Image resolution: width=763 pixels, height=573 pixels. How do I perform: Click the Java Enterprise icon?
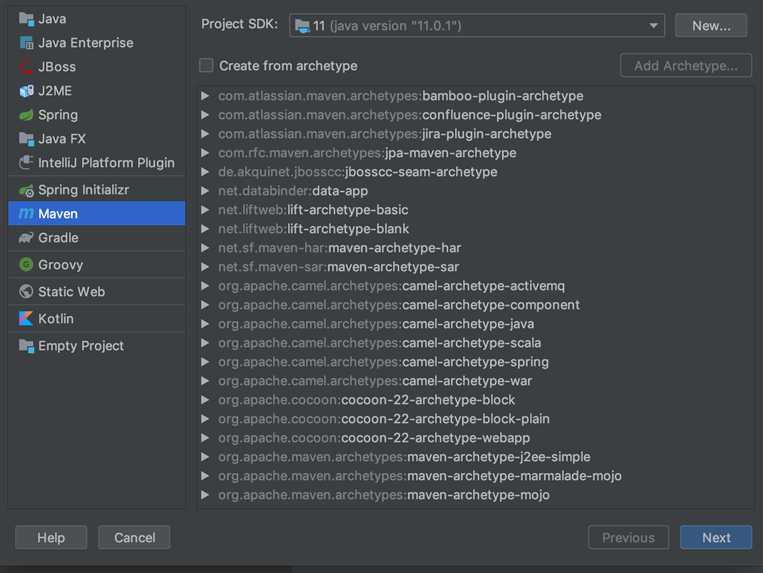point(26,43)
